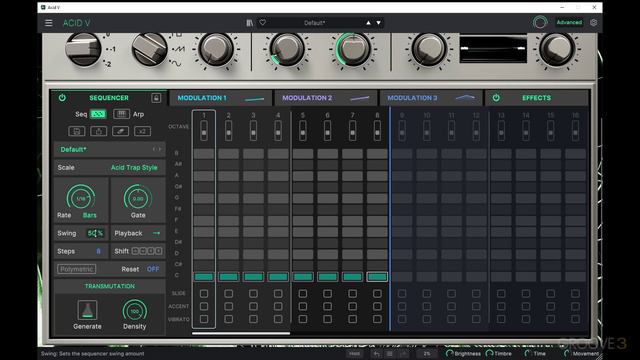The image size is (640, 360).
Task: Click the octave switch for step 1
Action: pyautogui.click(x=204, y=131)
